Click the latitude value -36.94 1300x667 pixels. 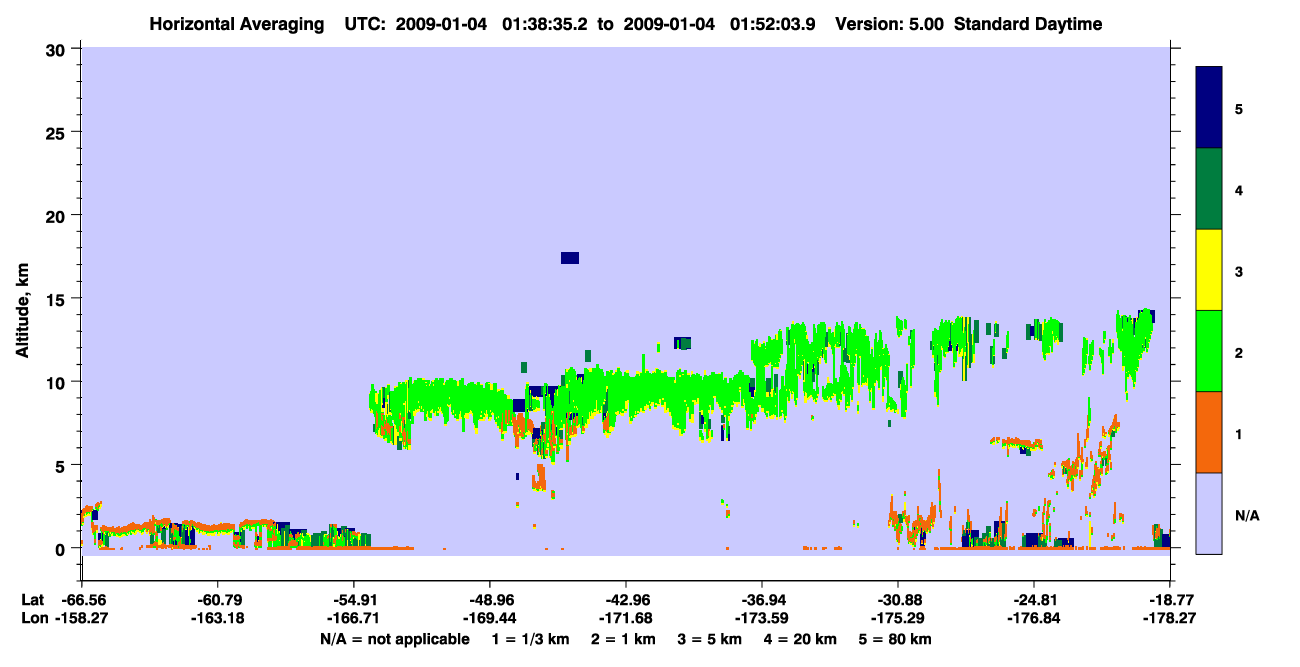(762, 600)
